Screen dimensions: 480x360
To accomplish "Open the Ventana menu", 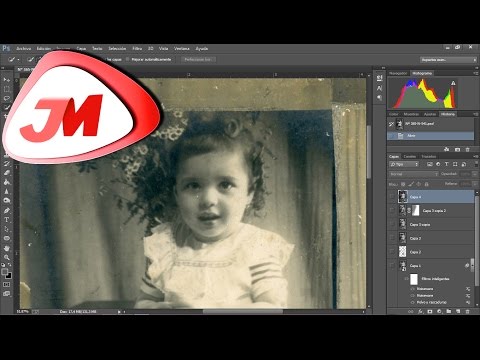I will click(x=182, y=48).
